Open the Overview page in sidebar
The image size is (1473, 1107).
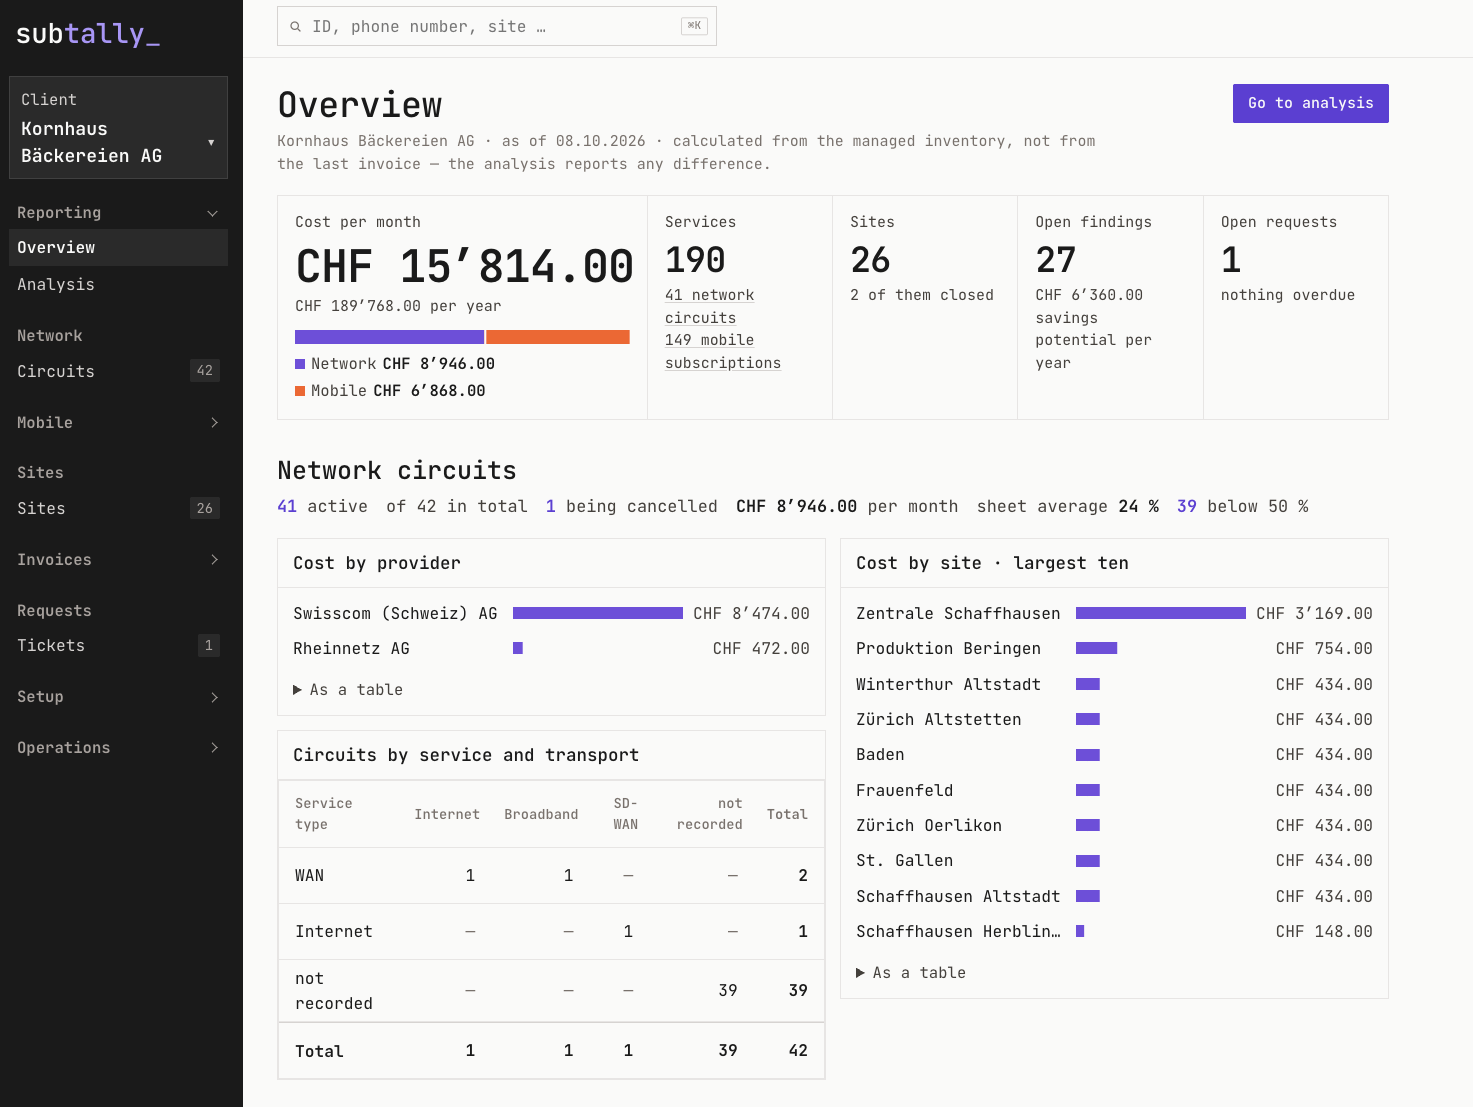pos(118,248)
